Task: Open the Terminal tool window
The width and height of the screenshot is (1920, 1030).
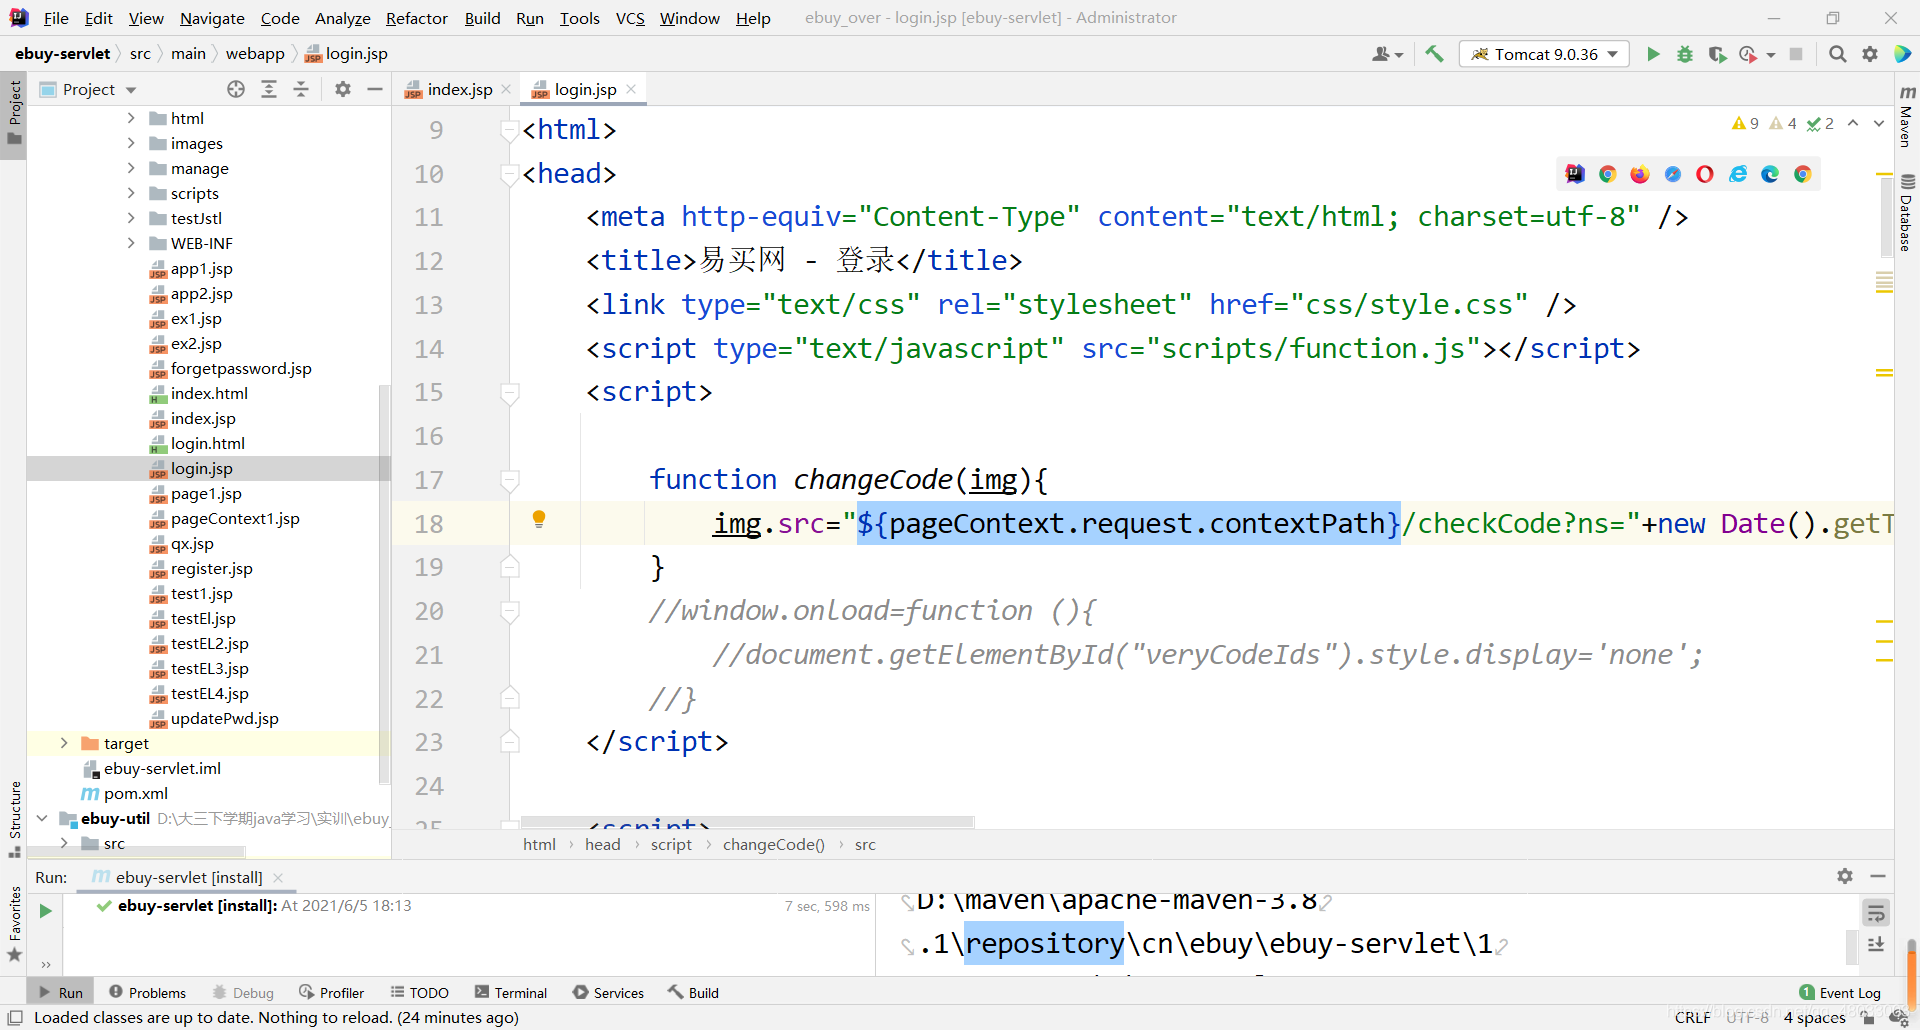Action: pyautogui.click(x=511, y=992)
